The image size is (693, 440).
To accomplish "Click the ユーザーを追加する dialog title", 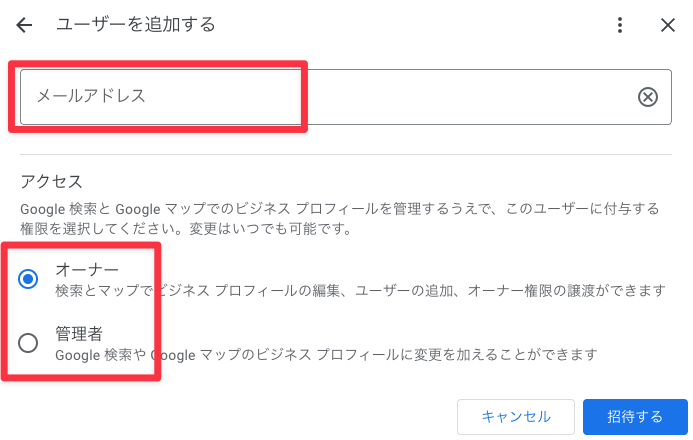I will click(x=135, y=24).
